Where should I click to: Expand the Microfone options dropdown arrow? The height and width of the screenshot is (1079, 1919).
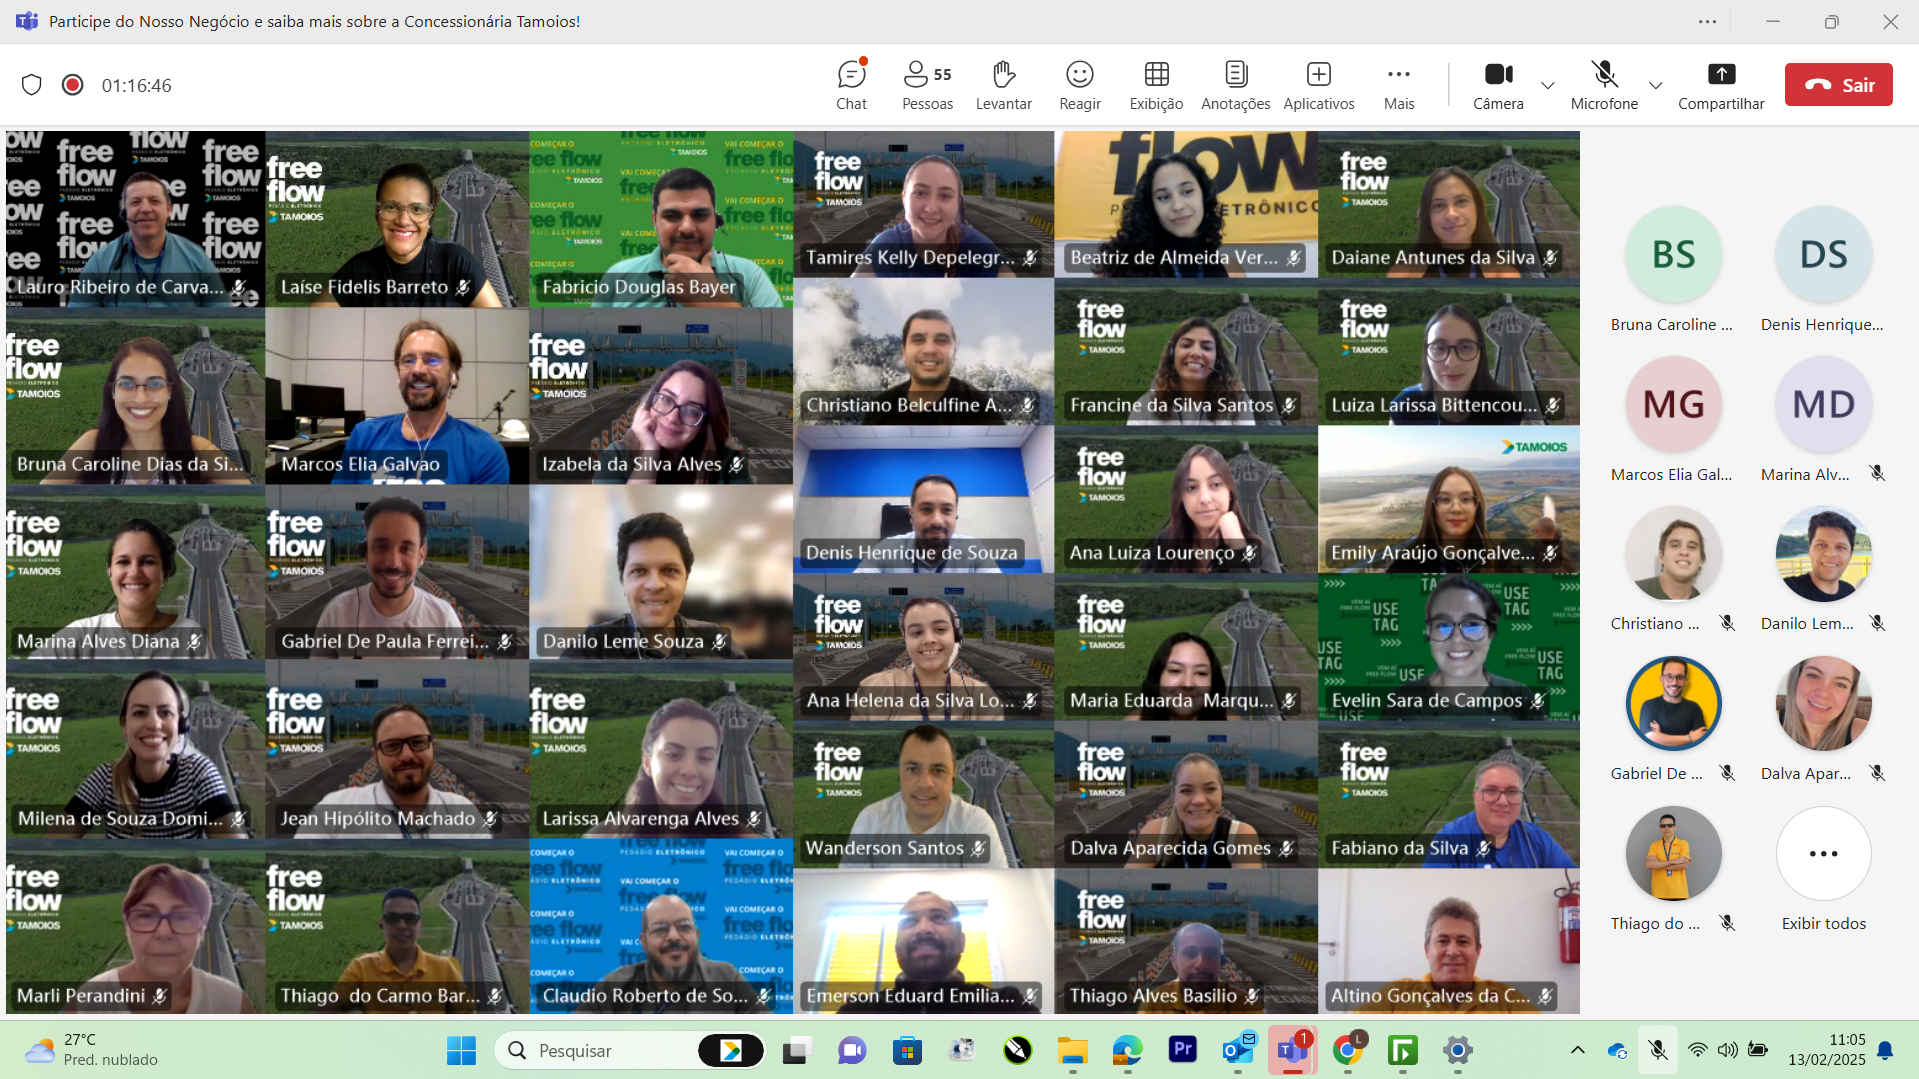point(1656,85)
